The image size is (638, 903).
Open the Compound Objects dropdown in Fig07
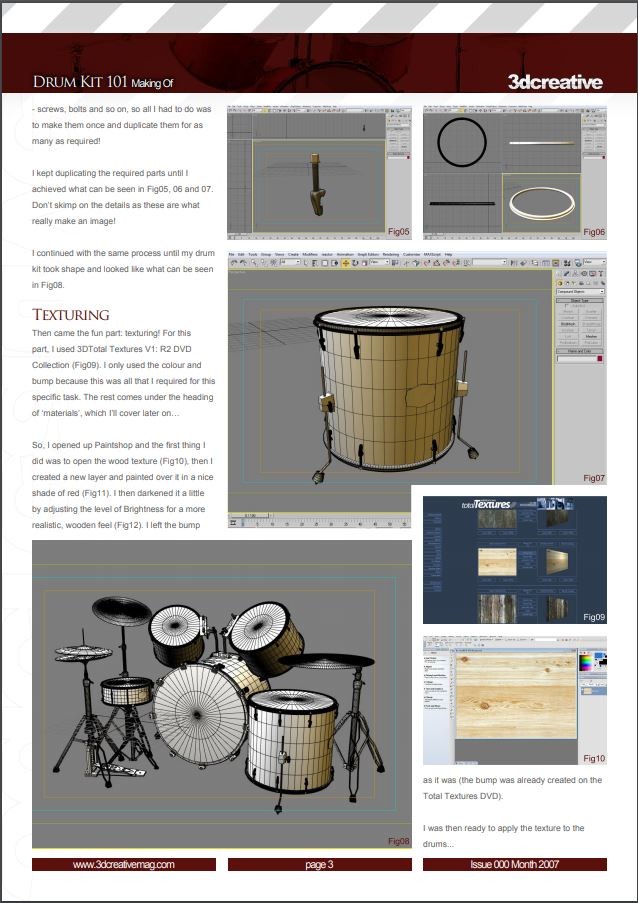click(x=580, y=291)
